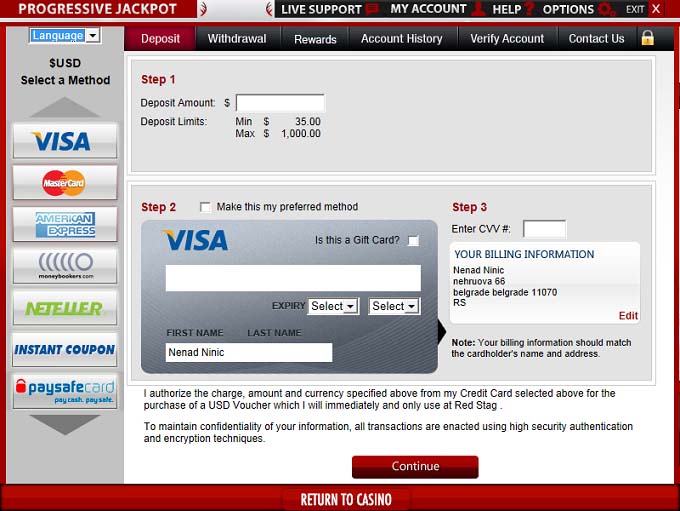Select Neteller deposit method
This screenshot has height=511, width=680.
tap(64, 308)
